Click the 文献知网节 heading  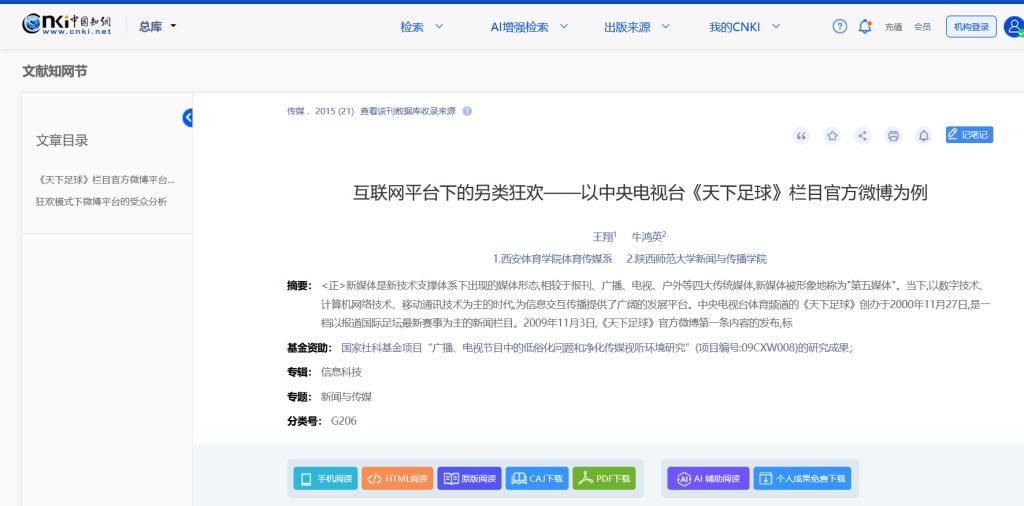[x=55, y=71]
